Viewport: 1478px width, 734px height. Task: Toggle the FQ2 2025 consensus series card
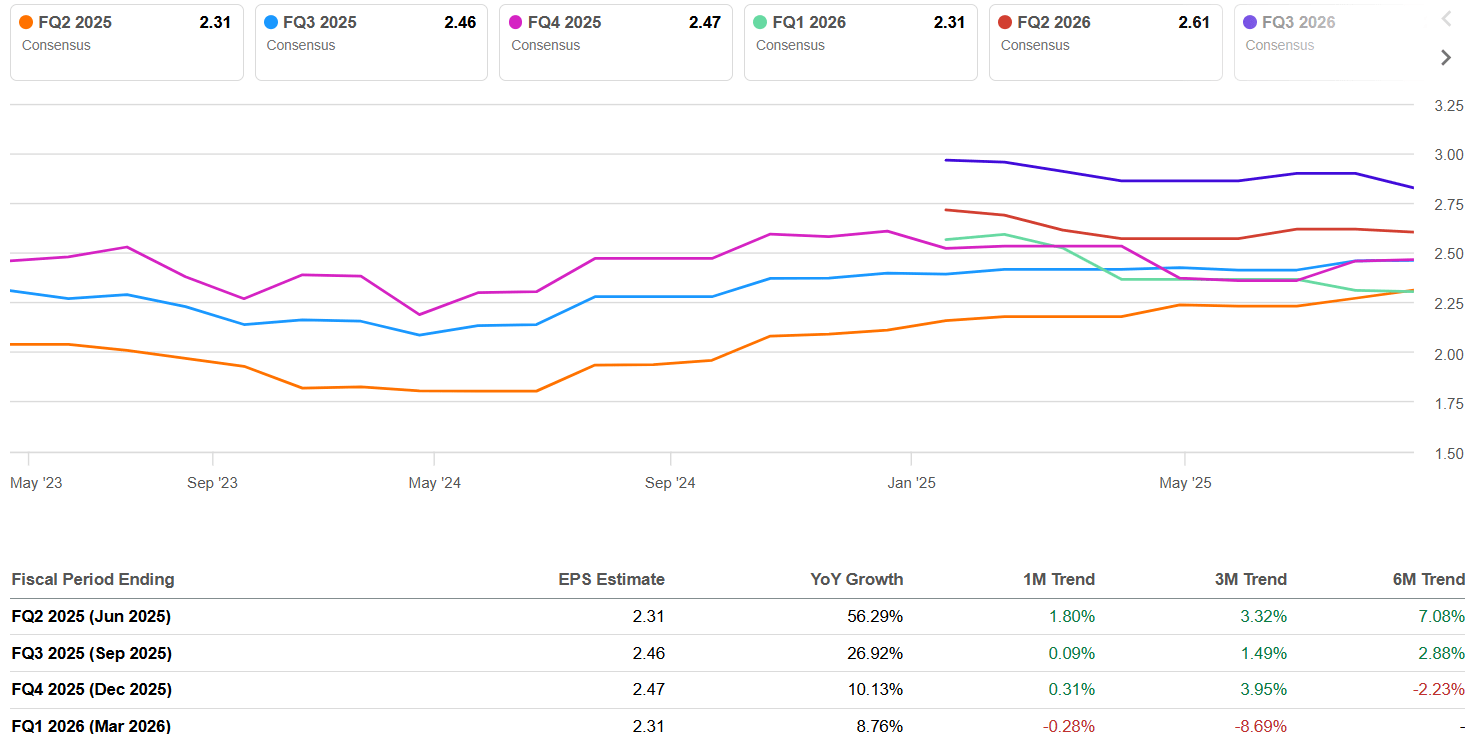[127, 40]
